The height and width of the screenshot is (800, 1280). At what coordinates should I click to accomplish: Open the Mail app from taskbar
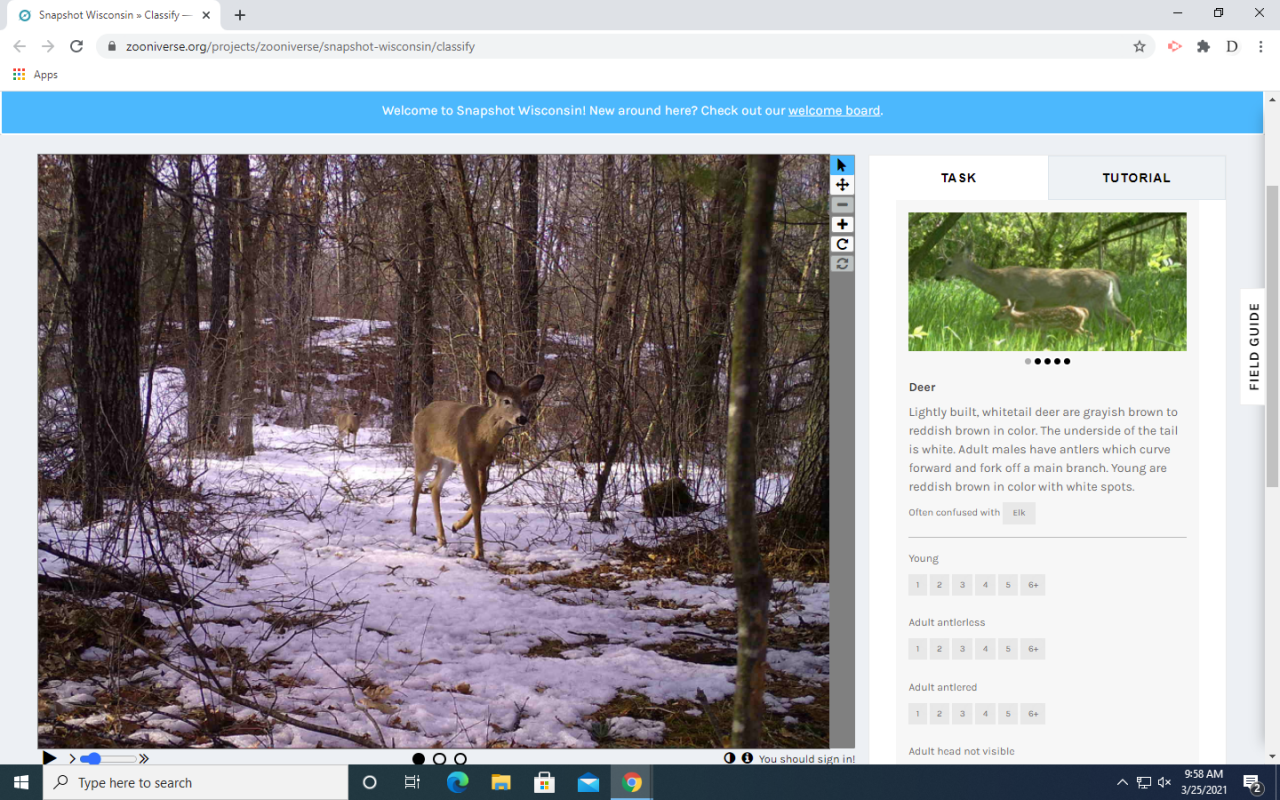[589, 782]
